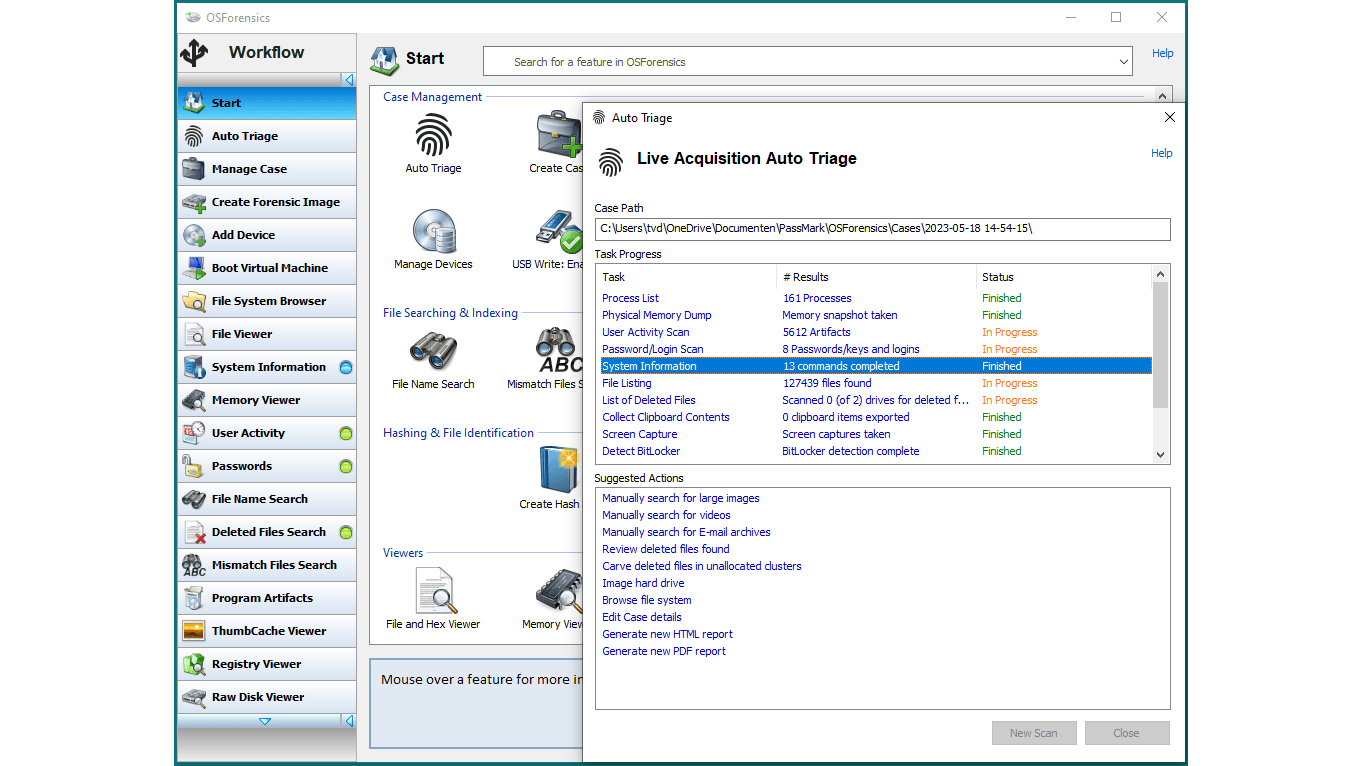The image size is (1362, 766).
Task: Click Review deleted files found
Action: pos(666,549)
